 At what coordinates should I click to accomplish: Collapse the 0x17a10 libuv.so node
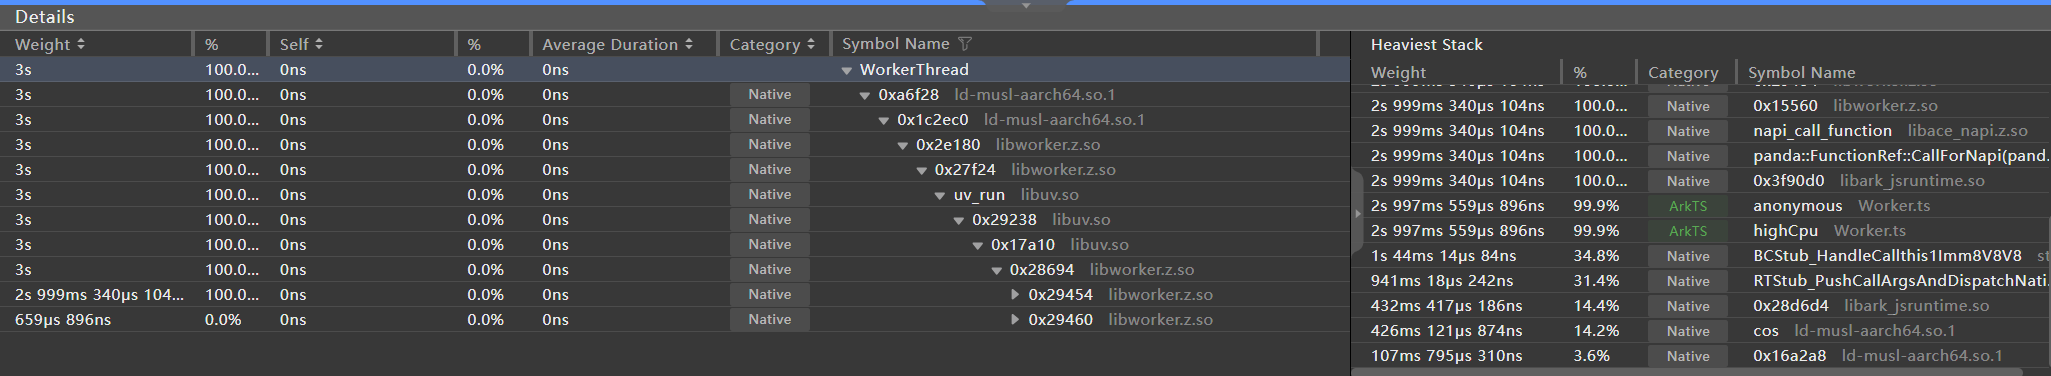[978, 245]
